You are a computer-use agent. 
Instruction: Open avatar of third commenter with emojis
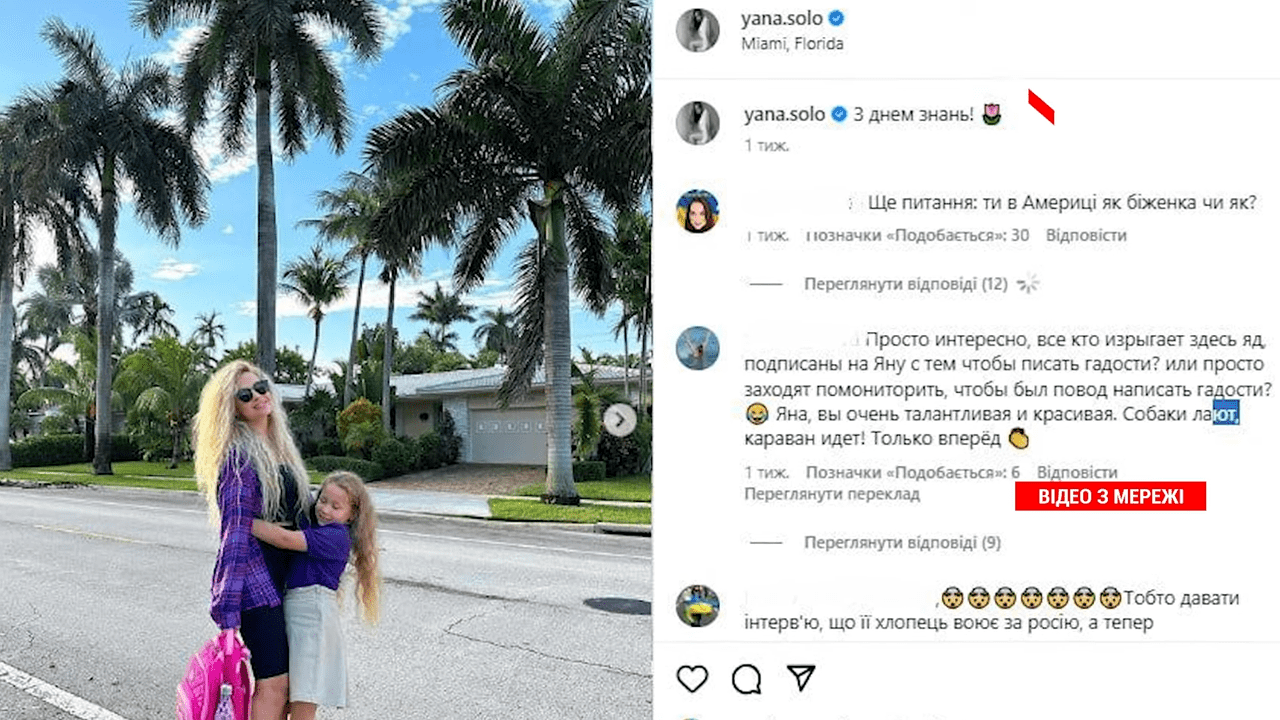click(697, 605)
